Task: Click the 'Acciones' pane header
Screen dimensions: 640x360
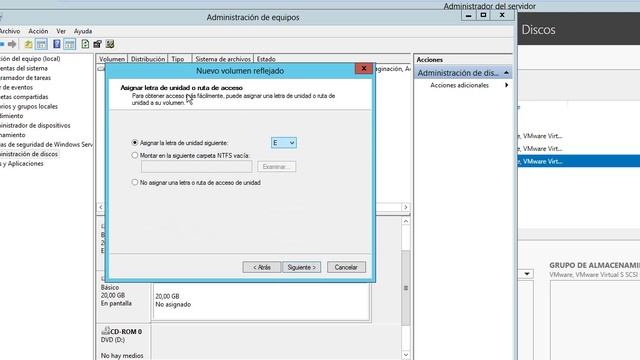Action: (x=429, y=60)
